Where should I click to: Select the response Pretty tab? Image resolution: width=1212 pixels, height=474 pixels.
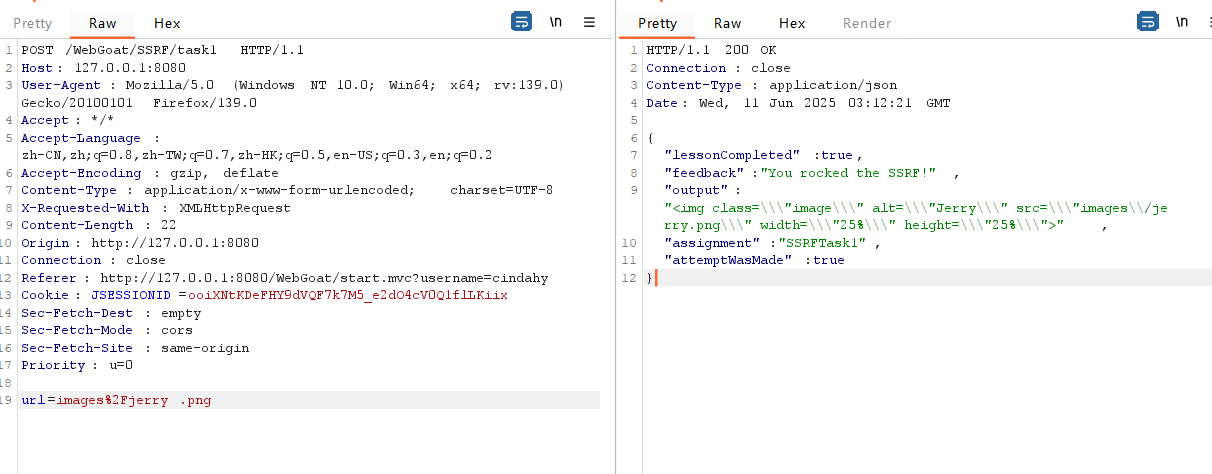657,23
